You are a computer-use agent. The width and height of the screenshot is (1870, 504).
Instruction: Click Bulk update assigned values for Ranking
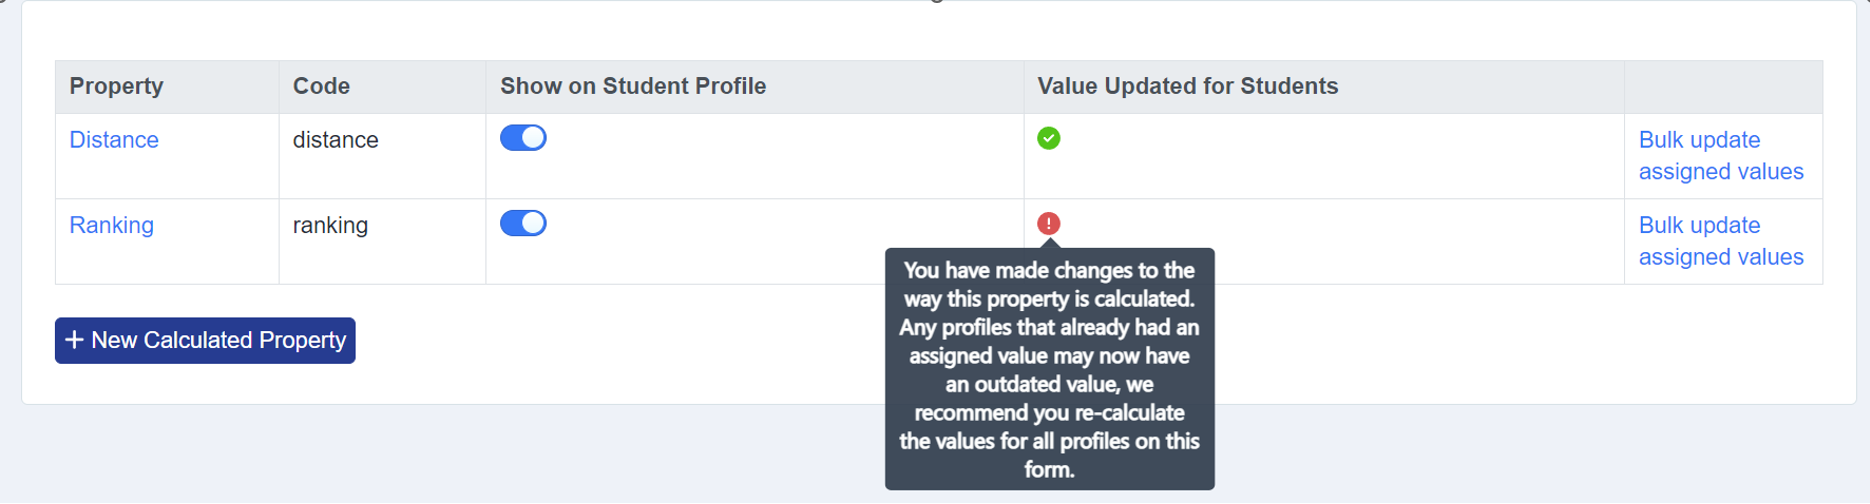pyautogui.click(x=1721, y=241)
